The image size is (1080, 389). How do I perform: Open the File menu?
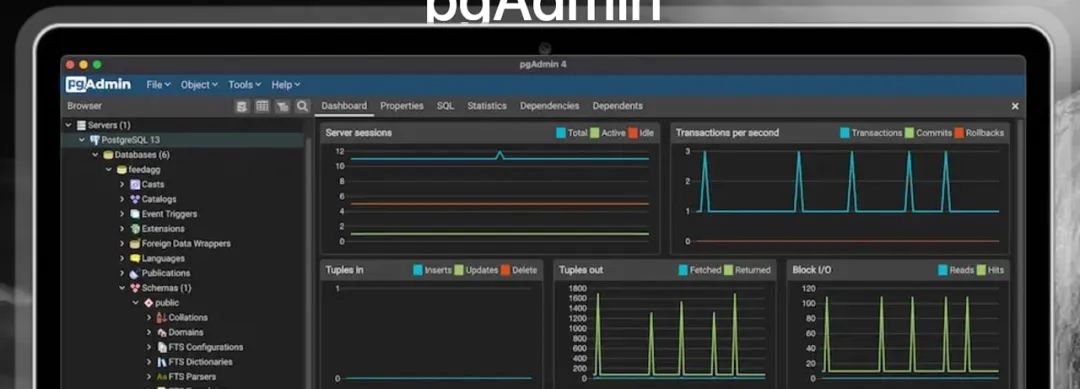[x=158, y=85]
